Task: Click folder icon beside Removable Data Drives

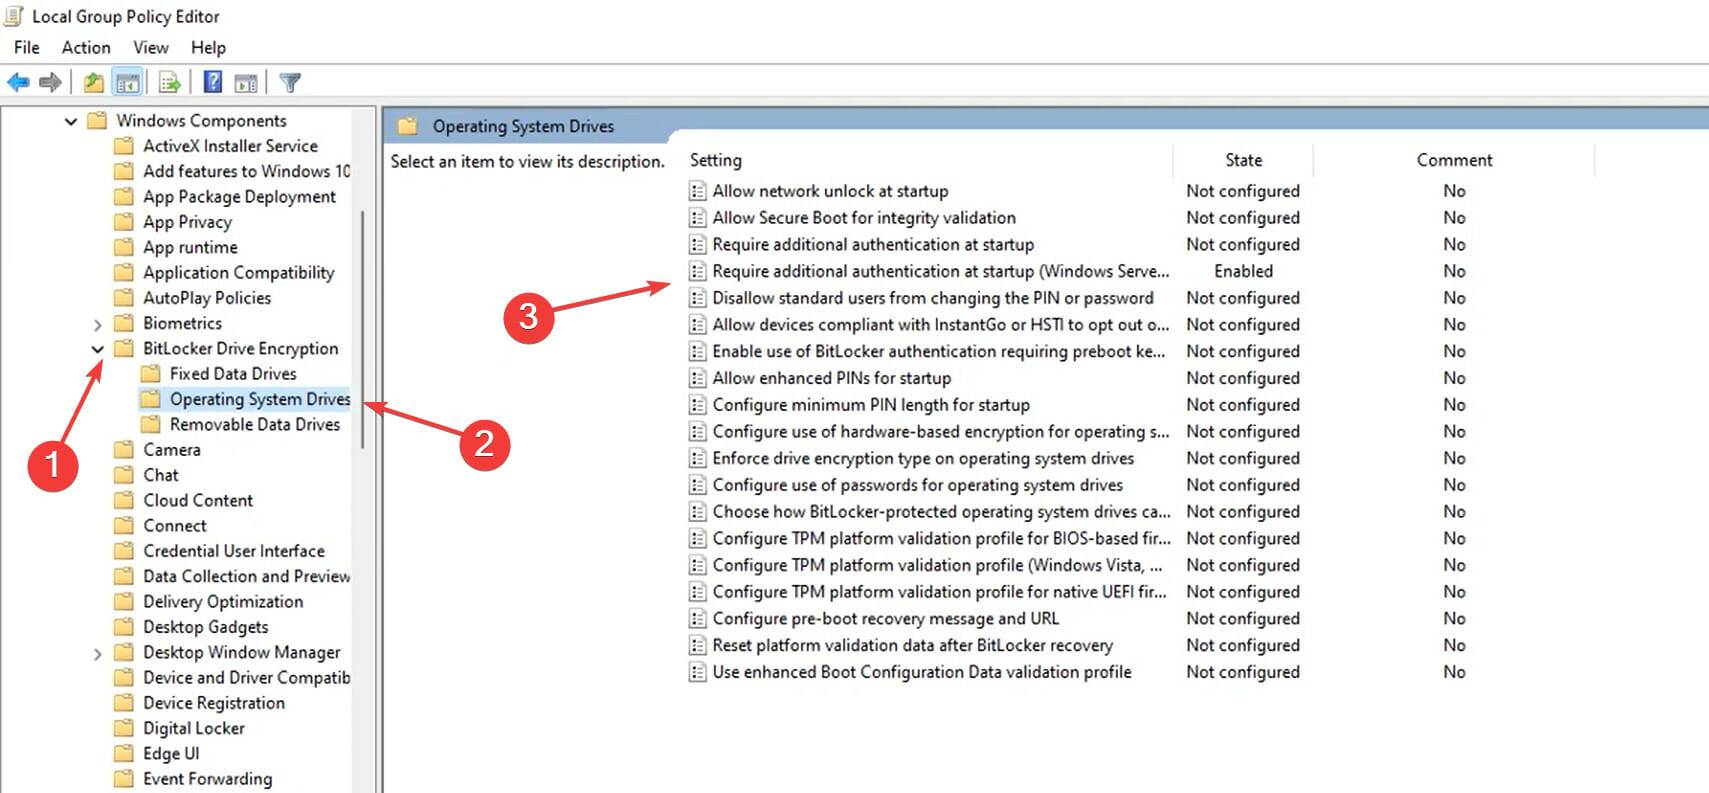Action: [x=151, y=424]
